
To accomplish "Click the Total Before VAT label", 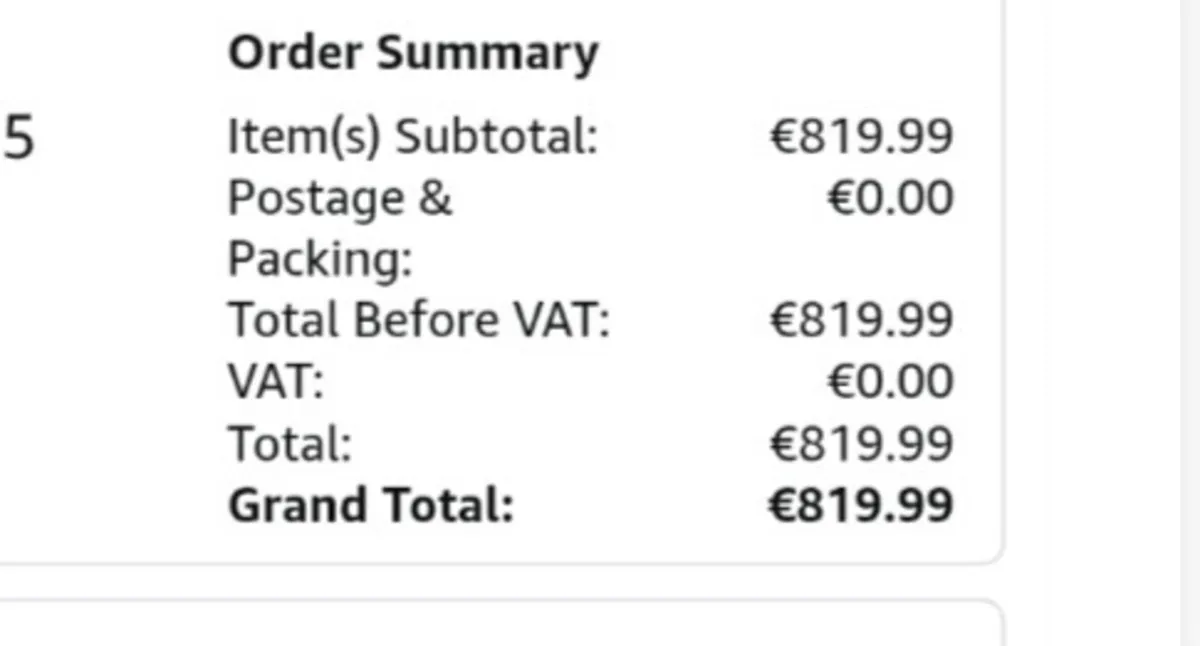I will pyautogui.click(x=418, y=321).
